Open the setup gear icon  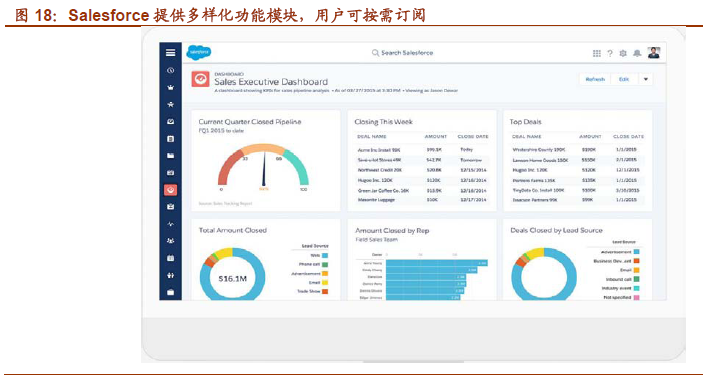(623, 53)
